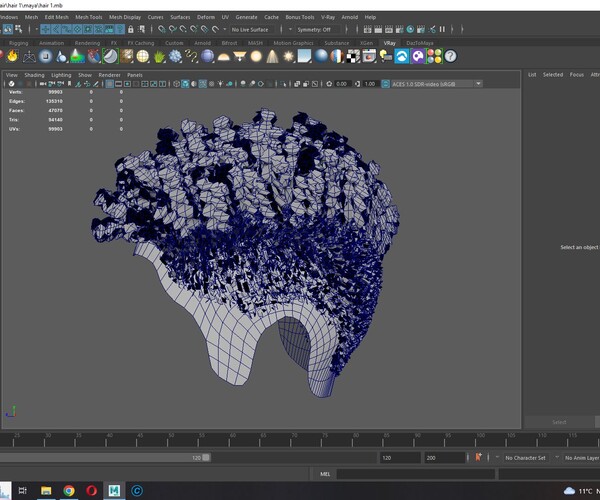Click the V-Ray rectangle downlight icon
Viewport: 600px width, 500px height.
240,57
